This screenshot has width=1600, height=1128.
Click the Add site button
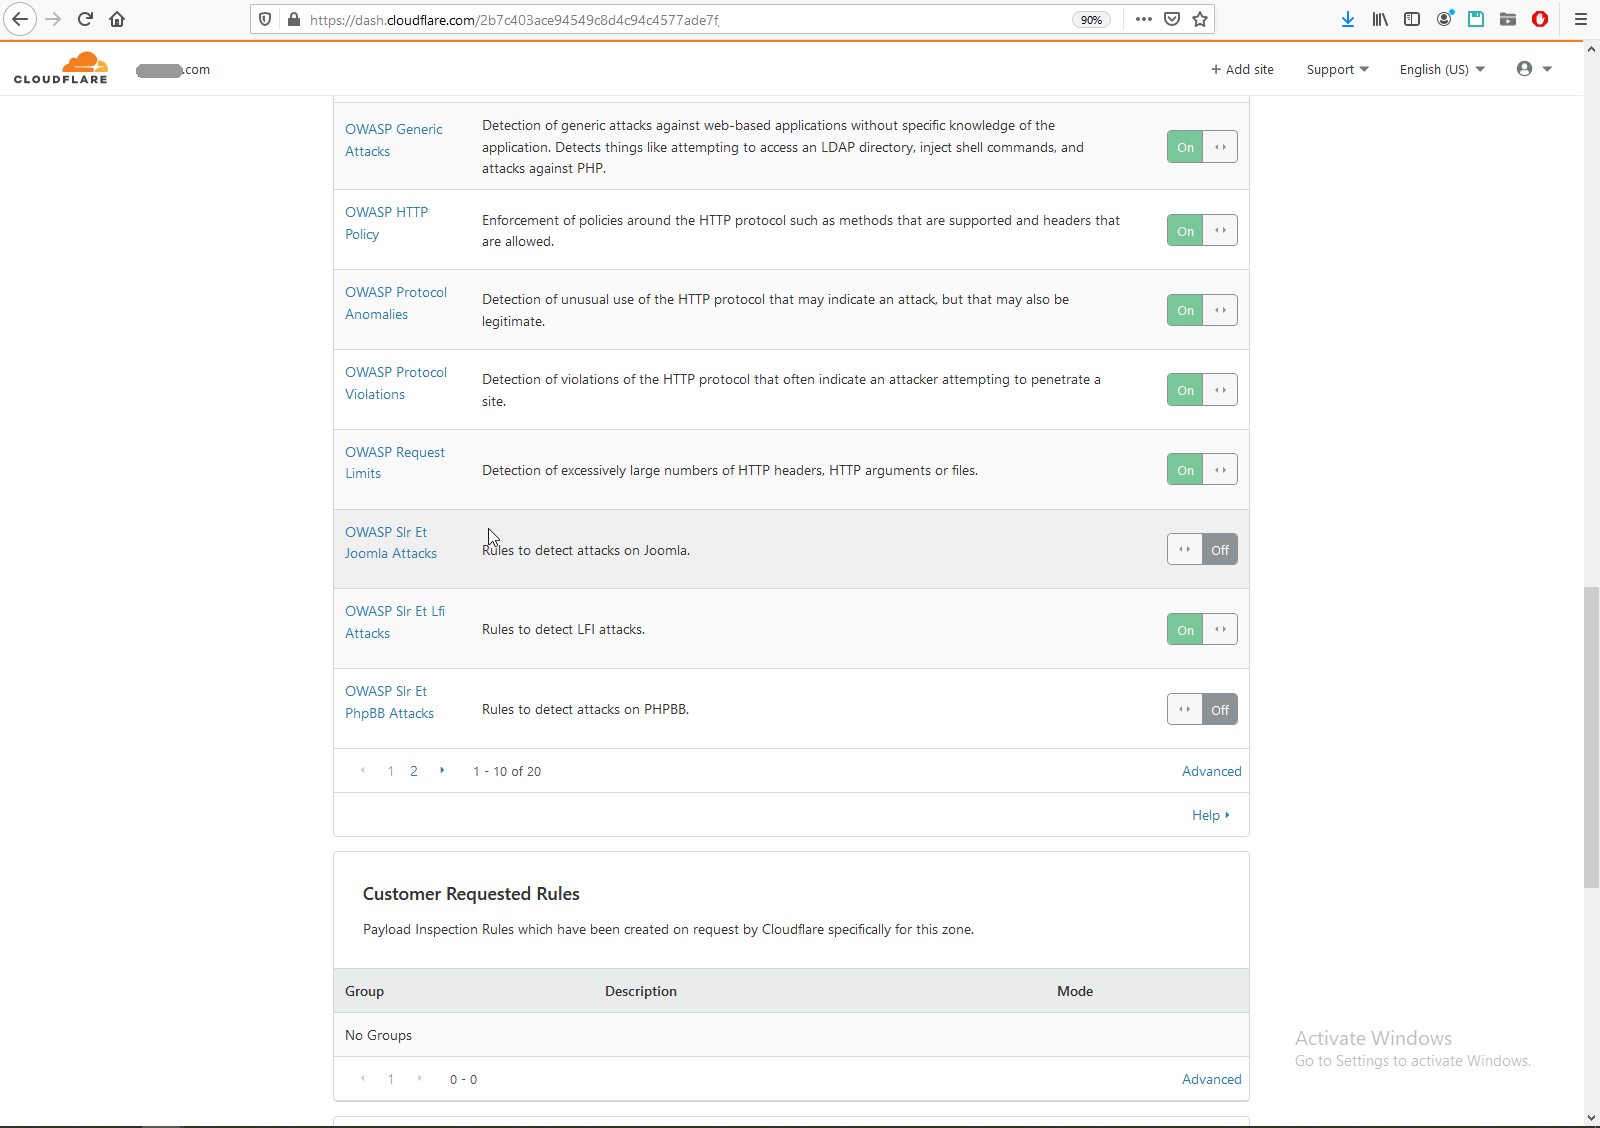point(1242,69)
